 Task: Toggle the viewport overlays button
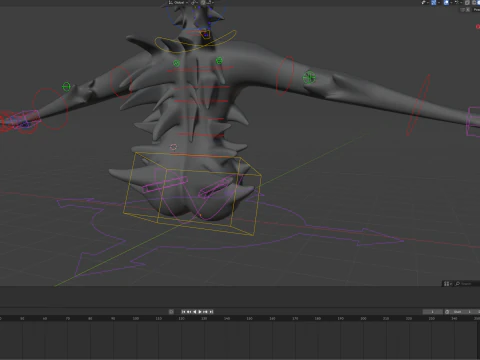click(x=446, y=2)
